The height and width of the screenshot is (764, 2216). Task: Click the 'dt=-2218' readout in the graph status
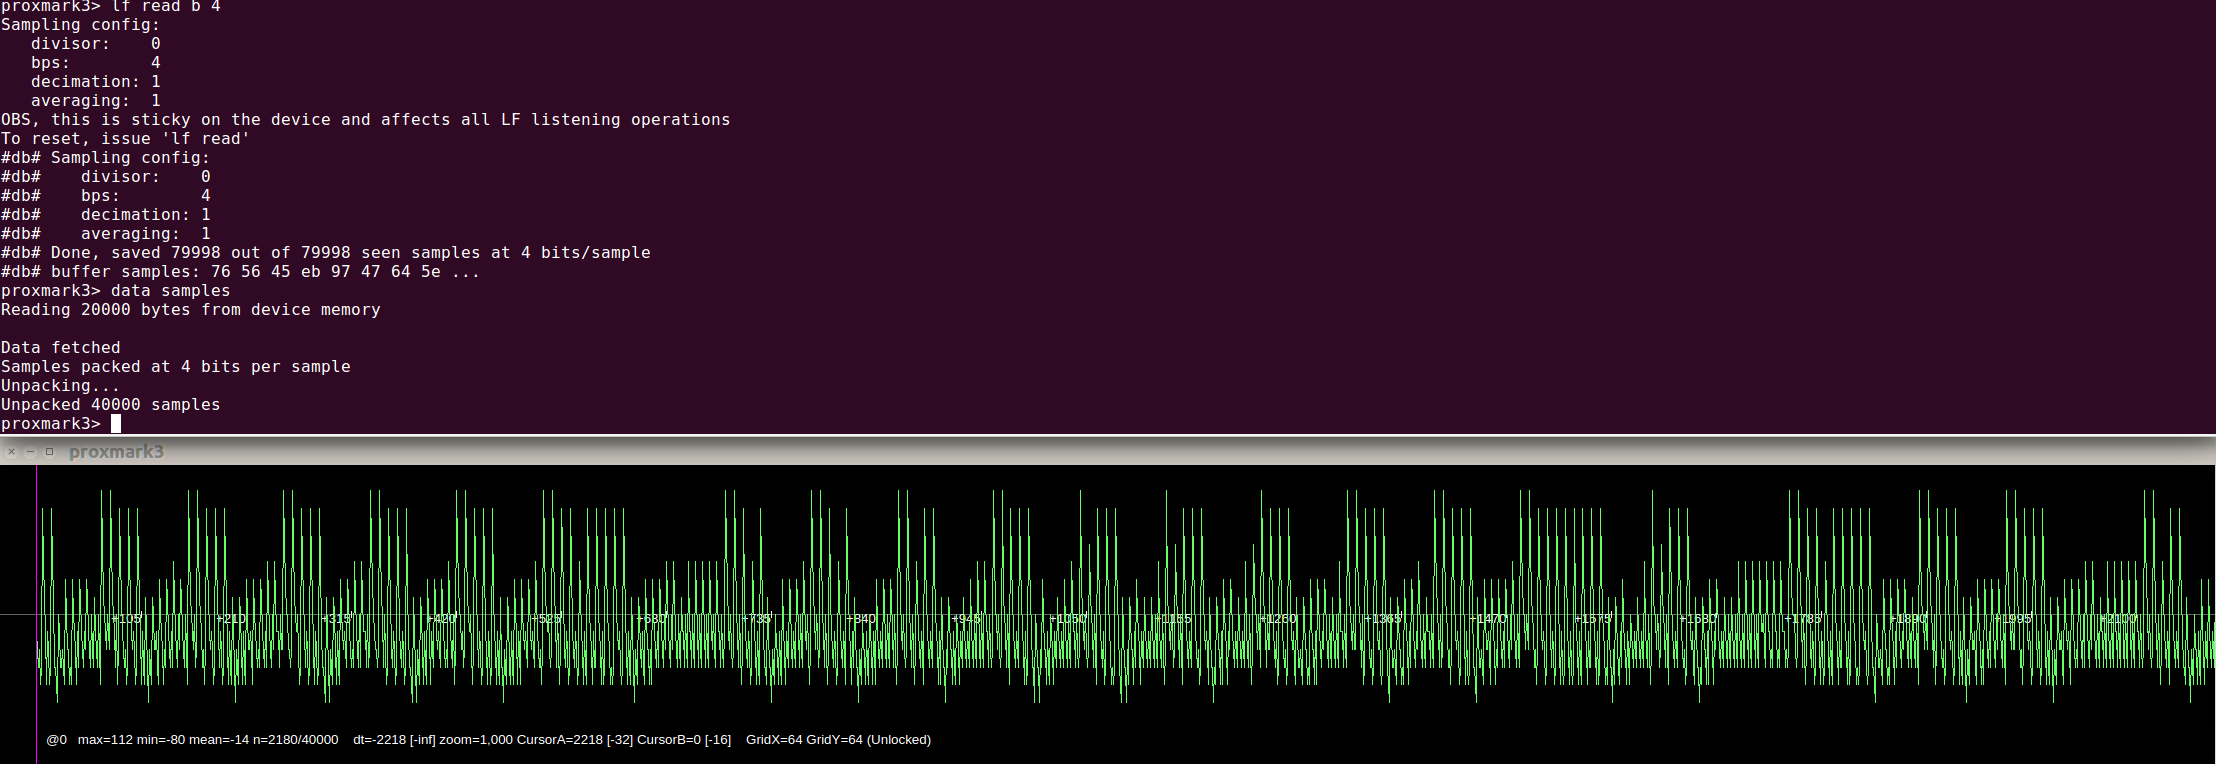coord(380,740)
